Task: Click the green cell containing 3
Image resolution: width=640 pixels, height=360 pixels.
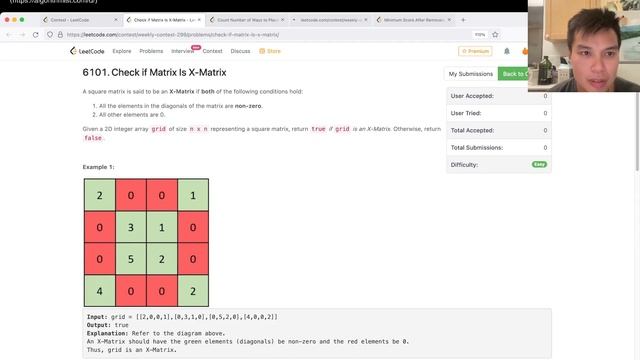Action: pos(131,227)
